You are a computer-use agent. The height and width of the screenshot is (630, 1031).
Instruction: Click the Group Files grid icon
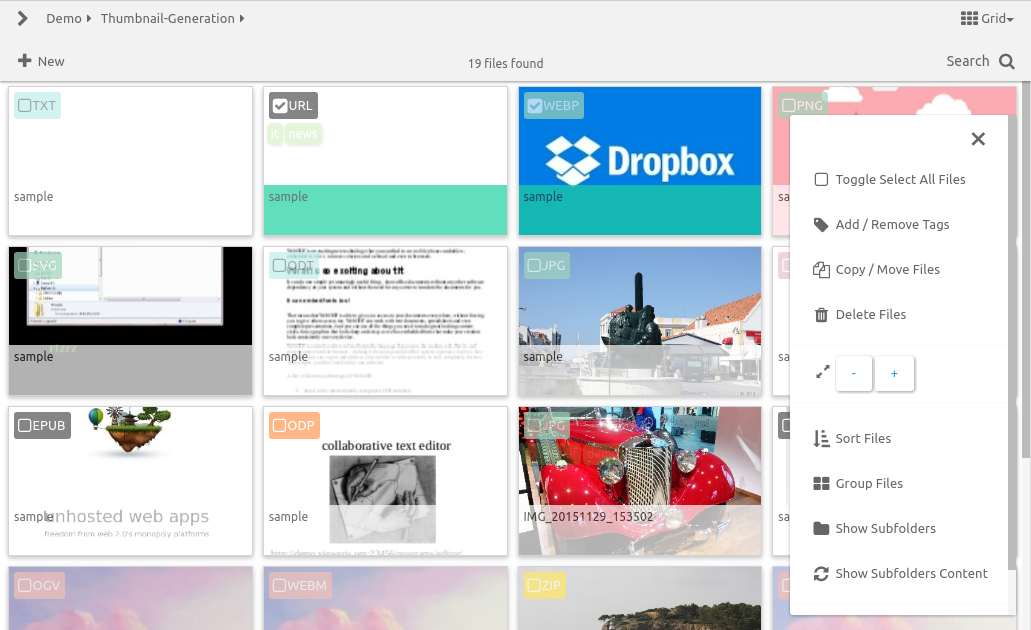[821, 484]
